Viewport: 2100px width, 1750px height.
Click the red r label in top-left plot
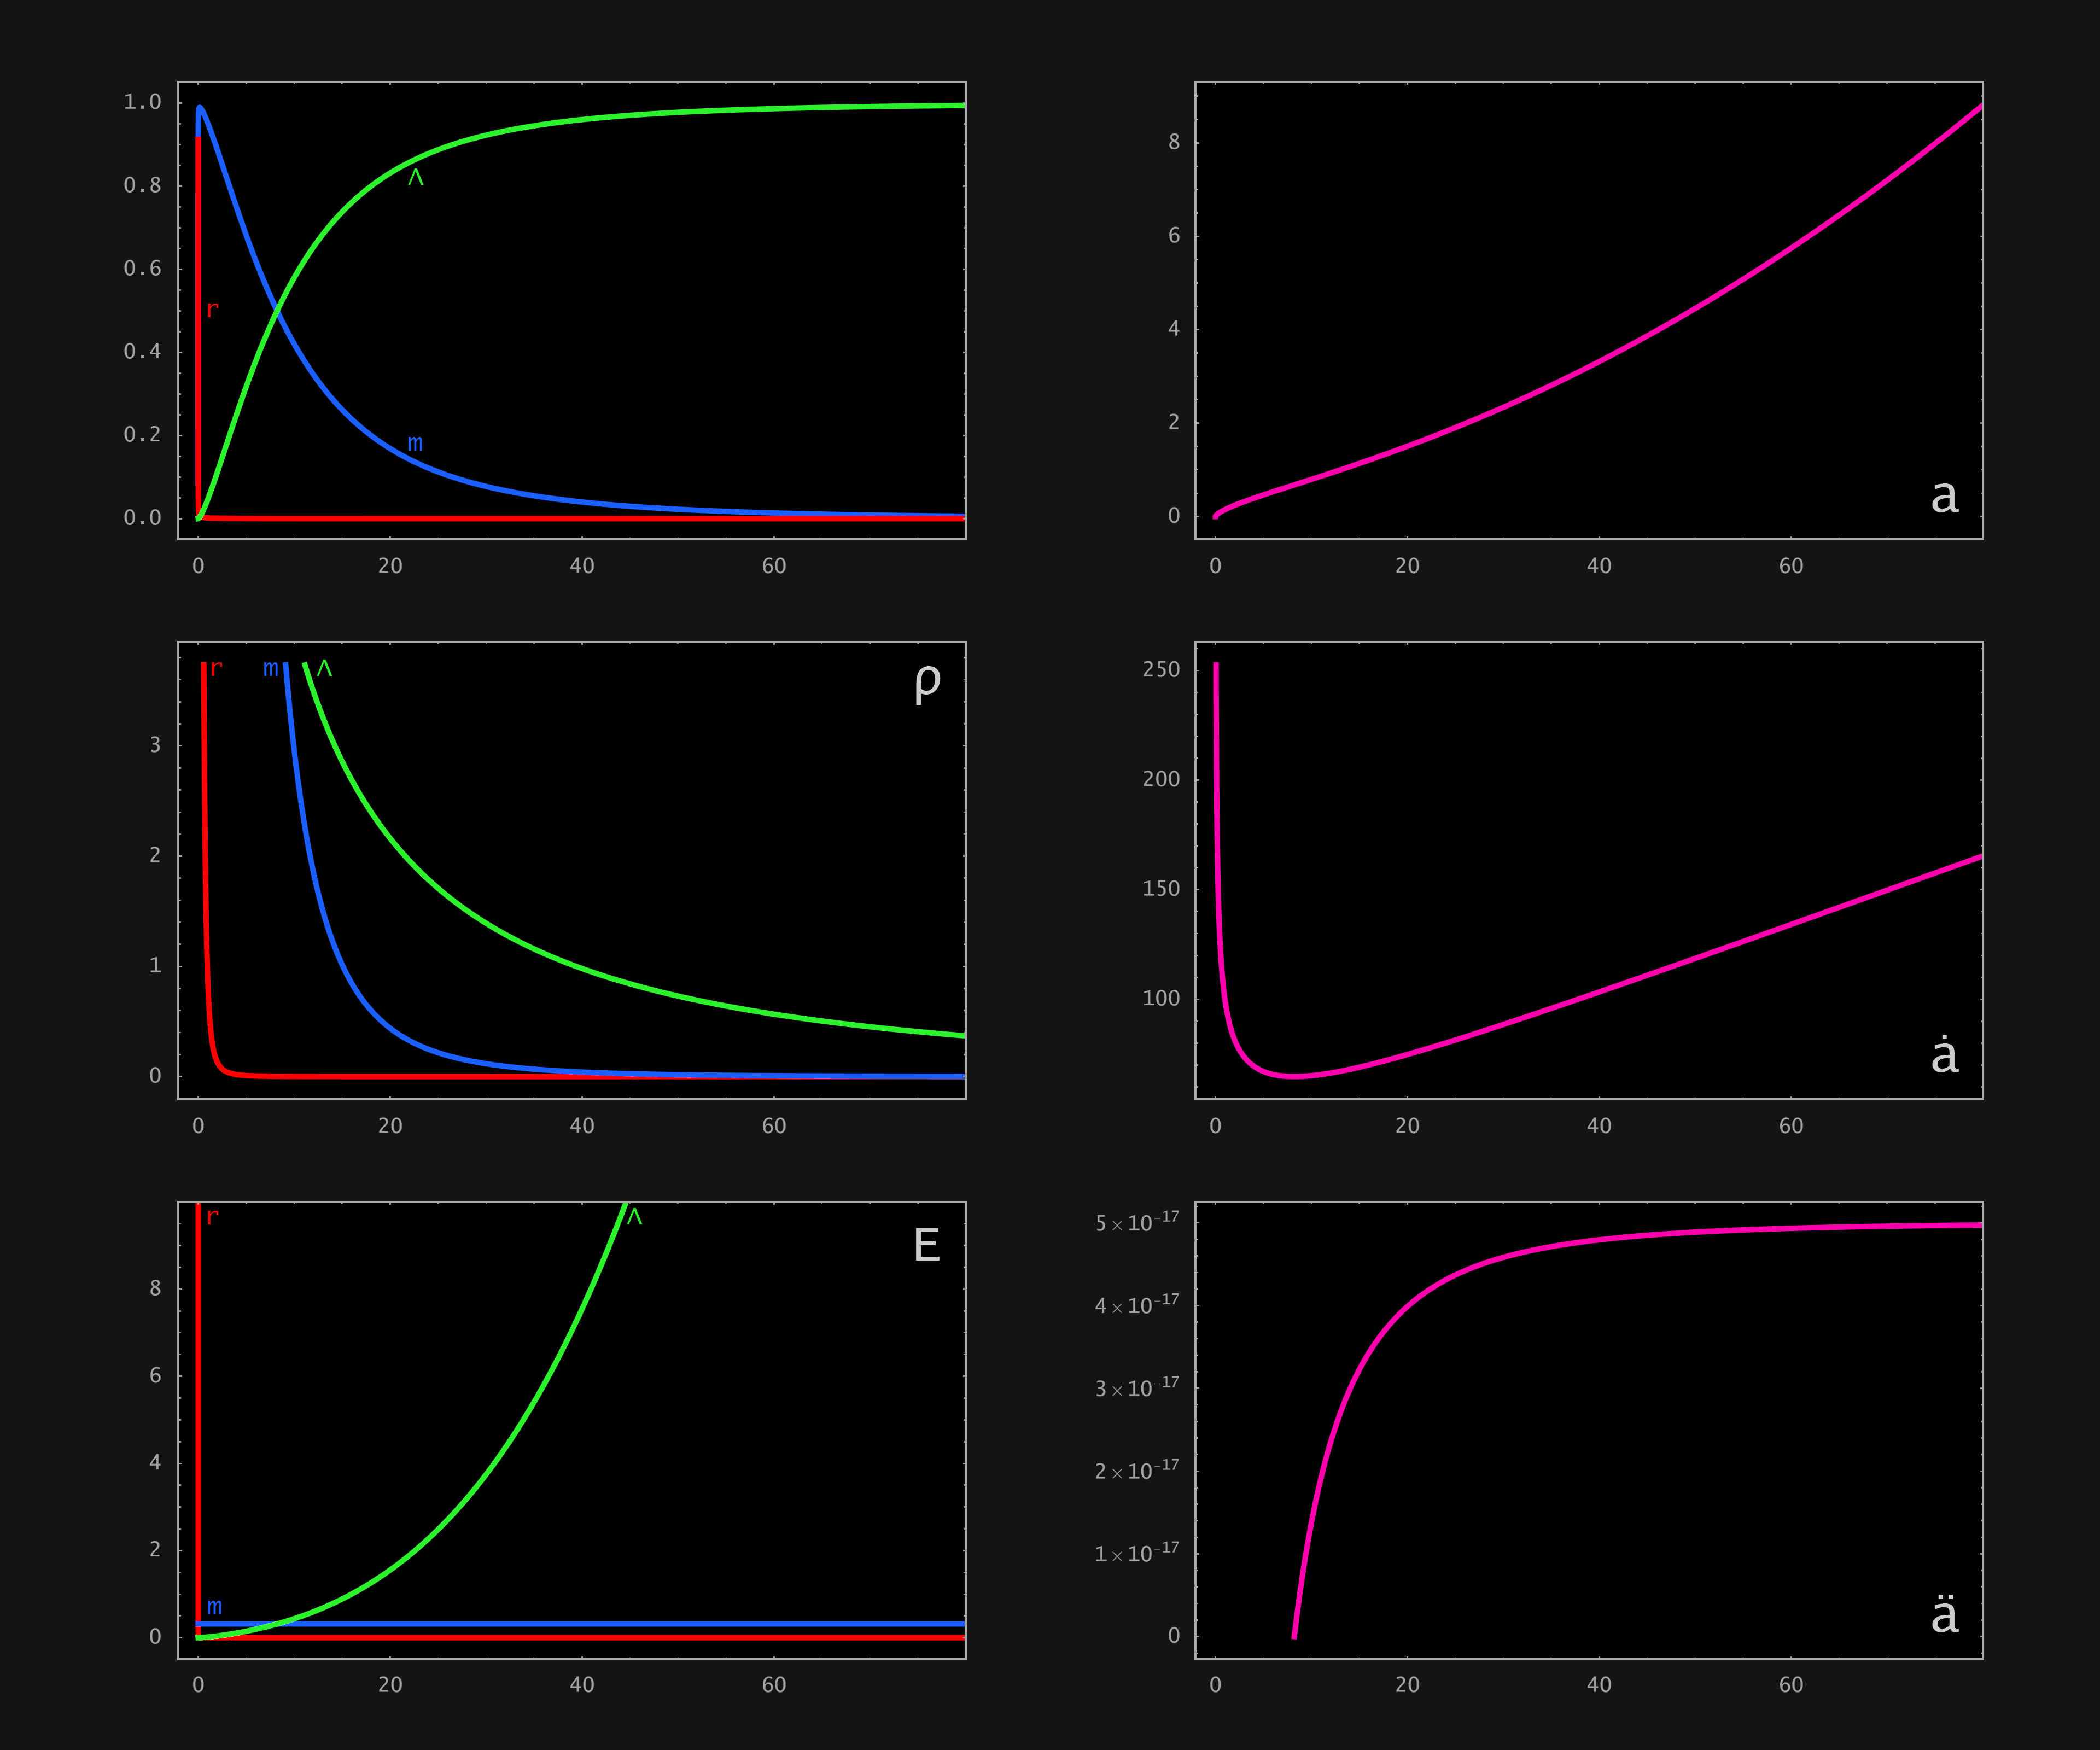pos(212,310)
